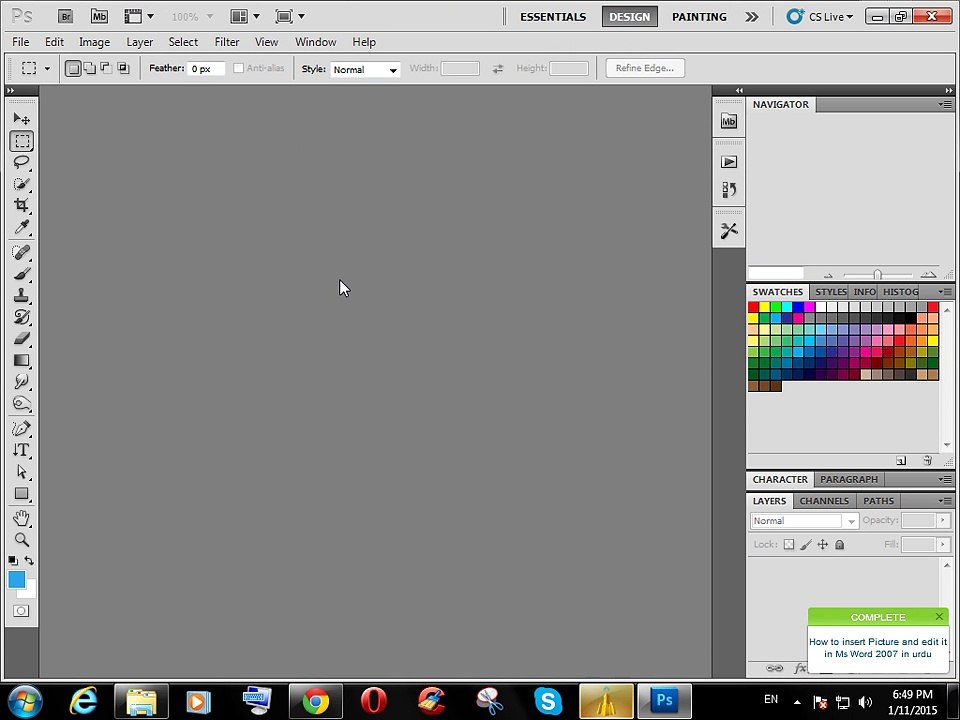Select the History Brush tool
Screen dimensions: 960x720
(x=21, y=317)
